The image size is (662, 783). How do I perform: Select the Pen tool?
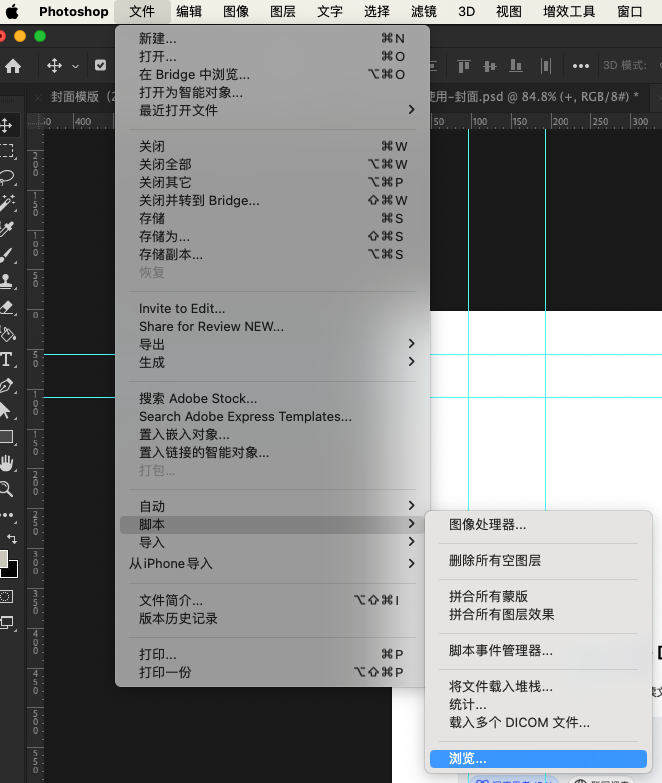tap(6, 385)
